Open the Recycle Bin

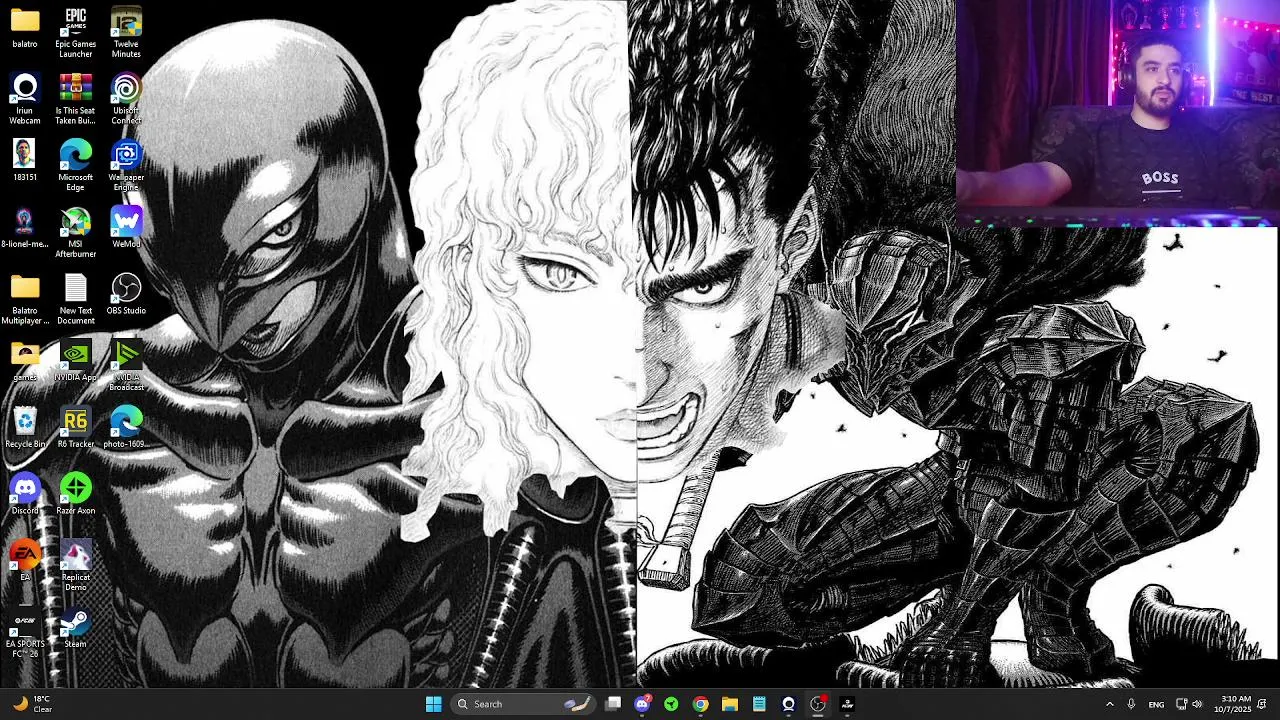(x=25, y=428)
